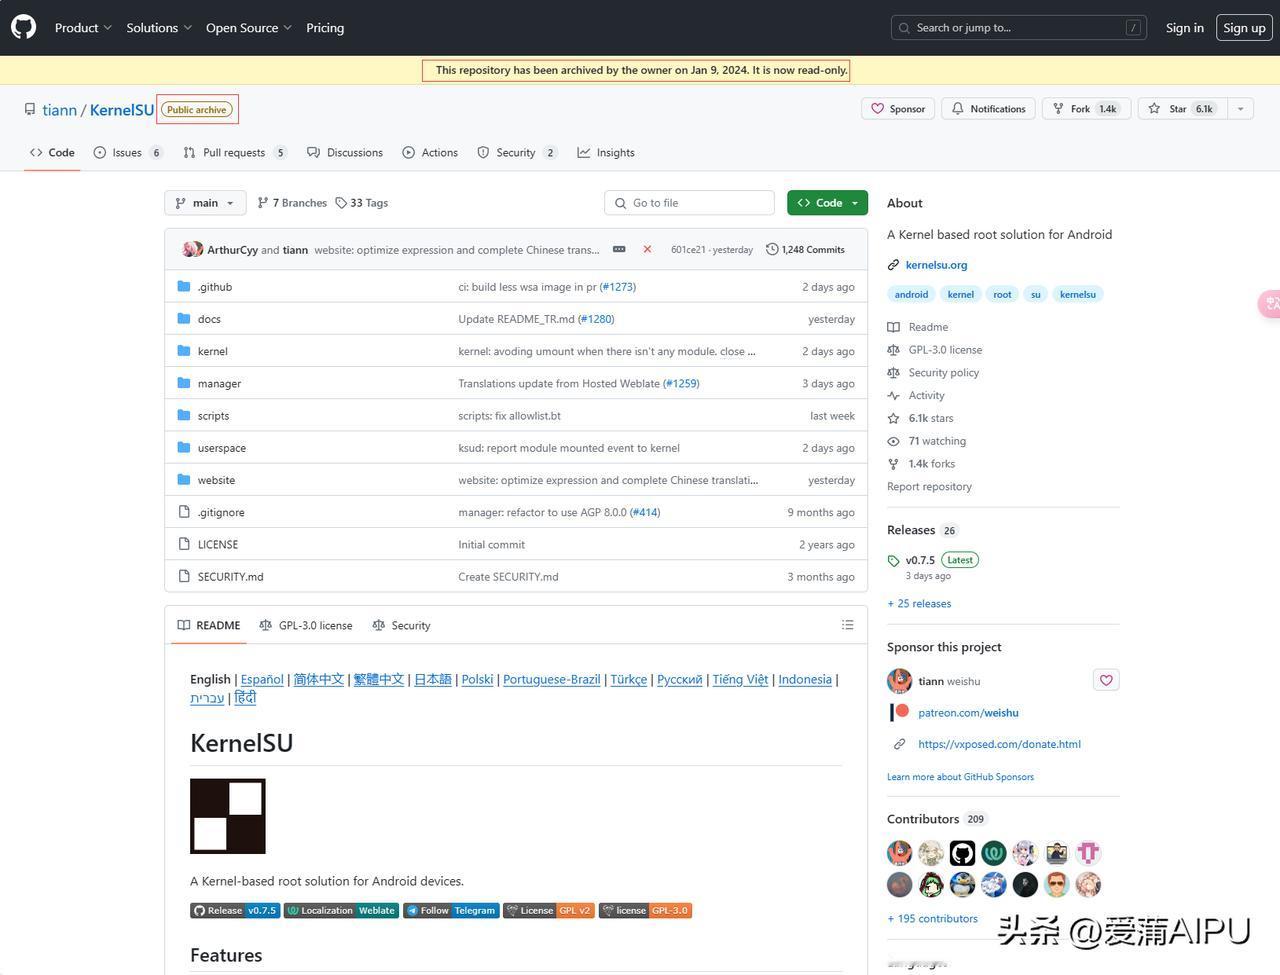Open the Discussions tab
Viewport: 1280px width, 975px height.
345,153
